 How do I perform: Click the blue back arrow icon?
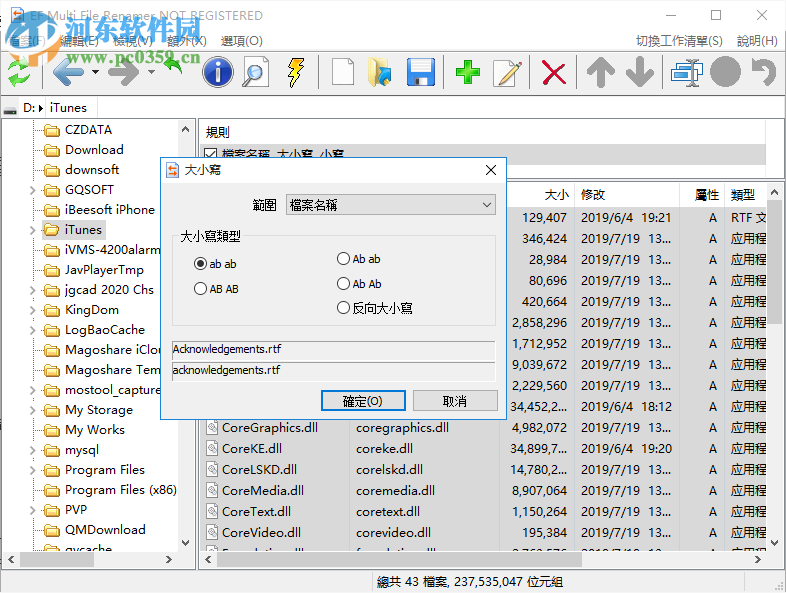click(x=68, y=72)
